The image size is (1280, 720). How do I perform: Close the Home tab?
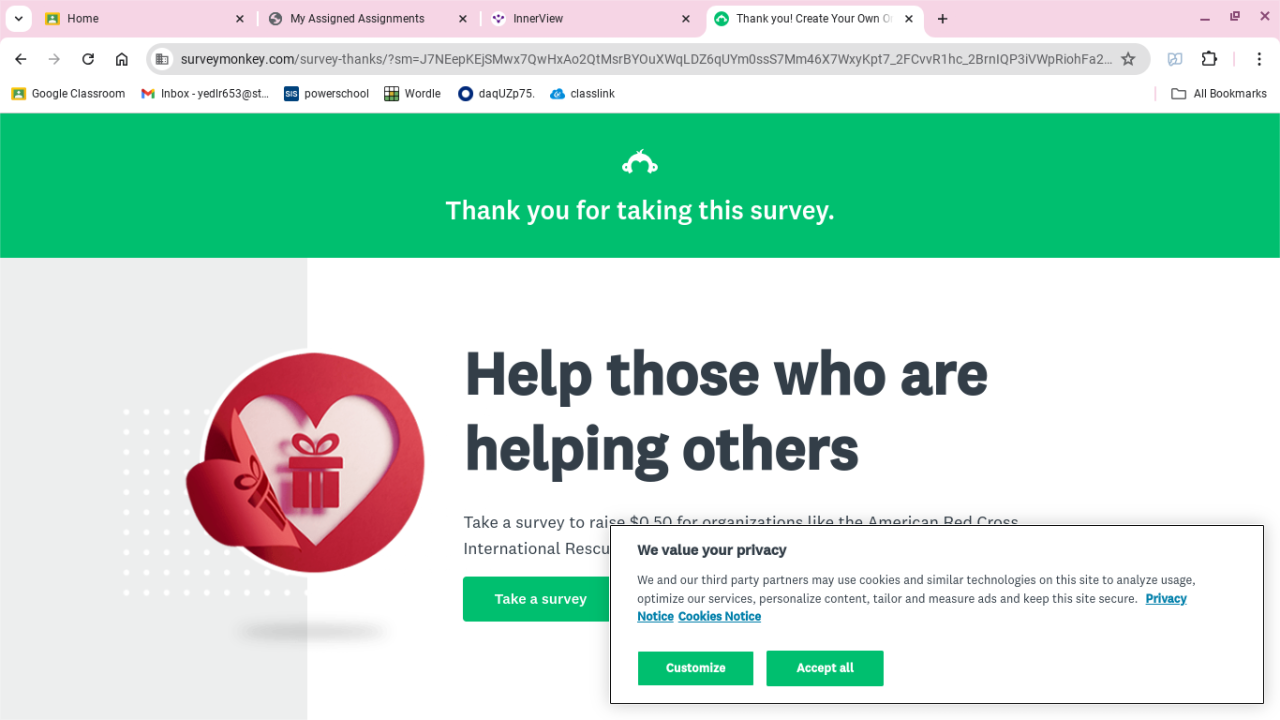click(x=240, y=19)
